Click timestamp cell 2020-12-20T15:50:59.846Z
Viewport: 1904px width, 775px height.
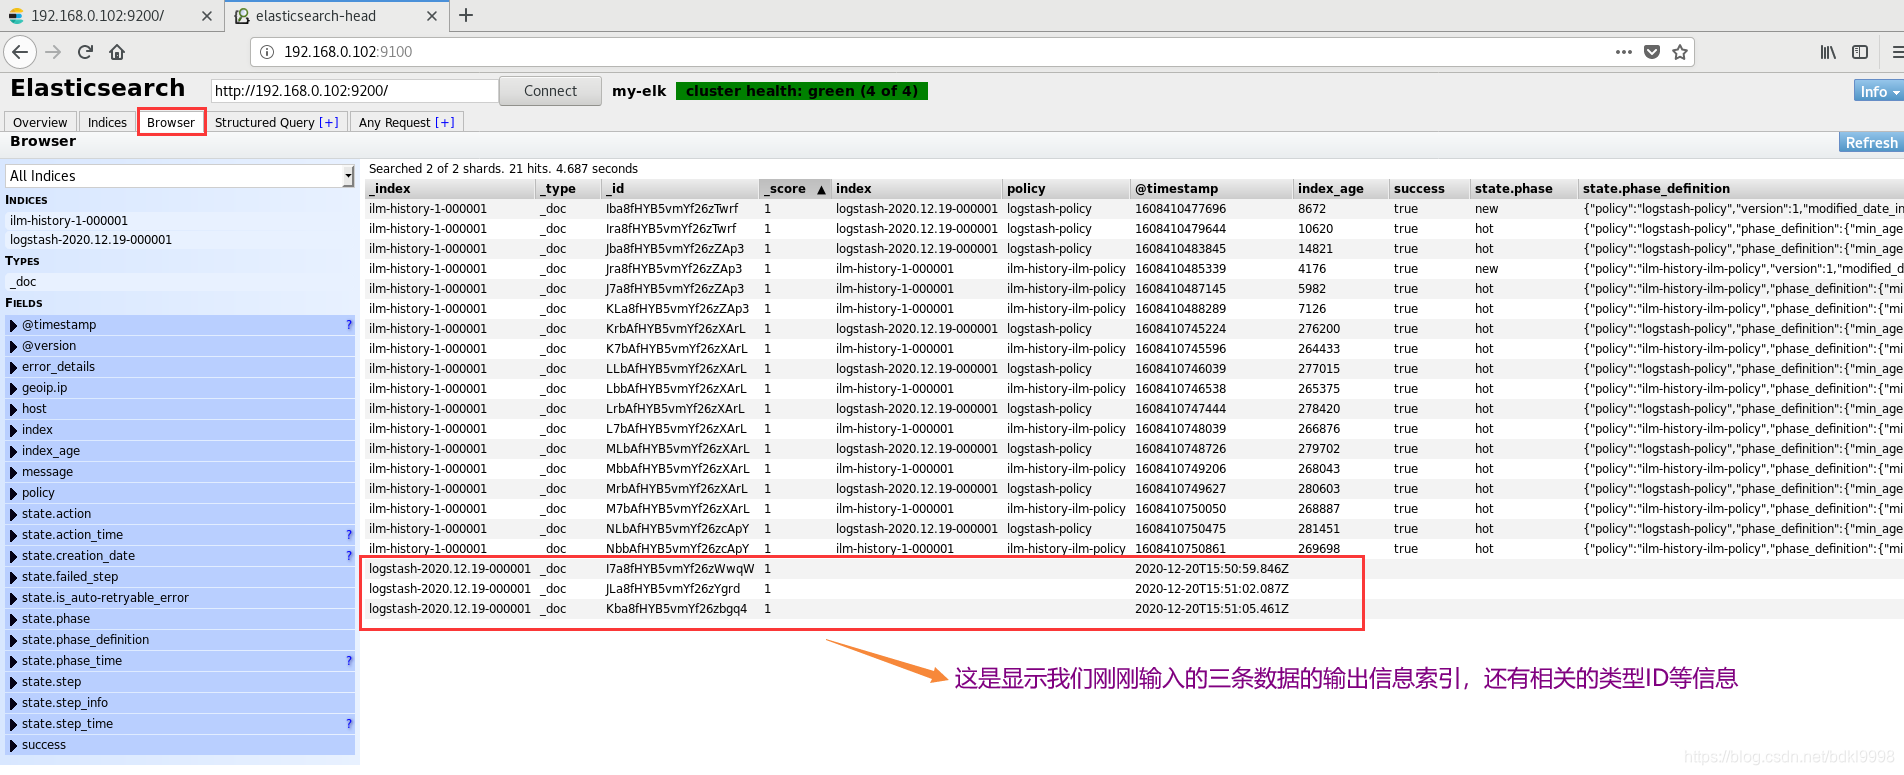(x=1211, y=569)
